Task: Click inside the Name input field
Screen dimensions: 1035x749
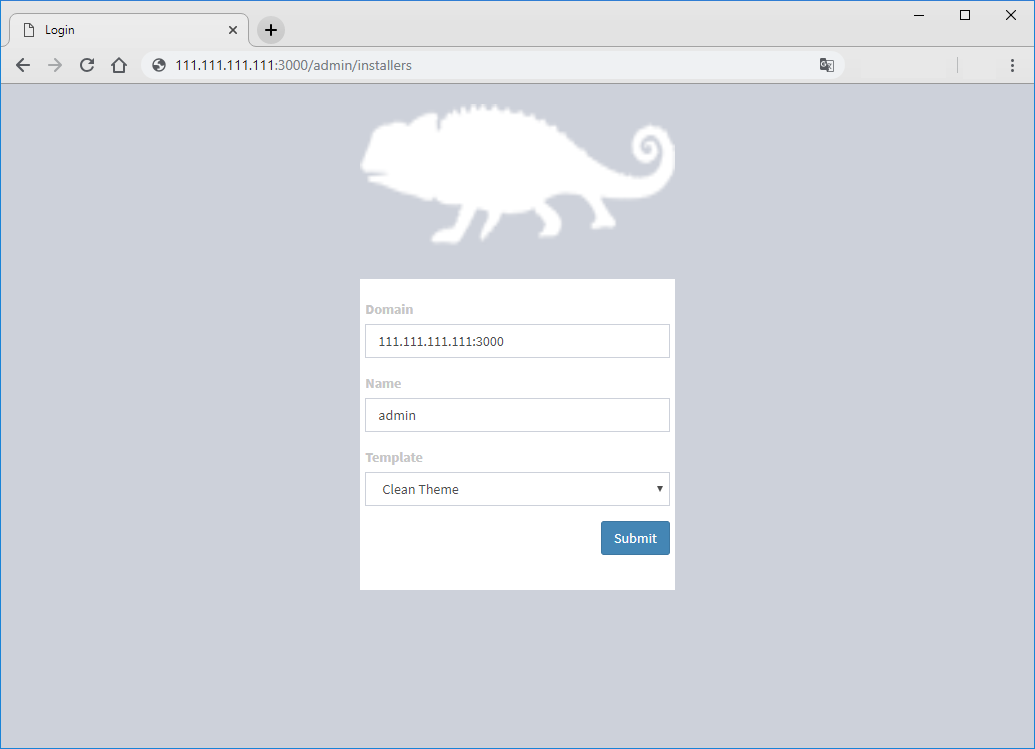Action: tap(517, 415)
